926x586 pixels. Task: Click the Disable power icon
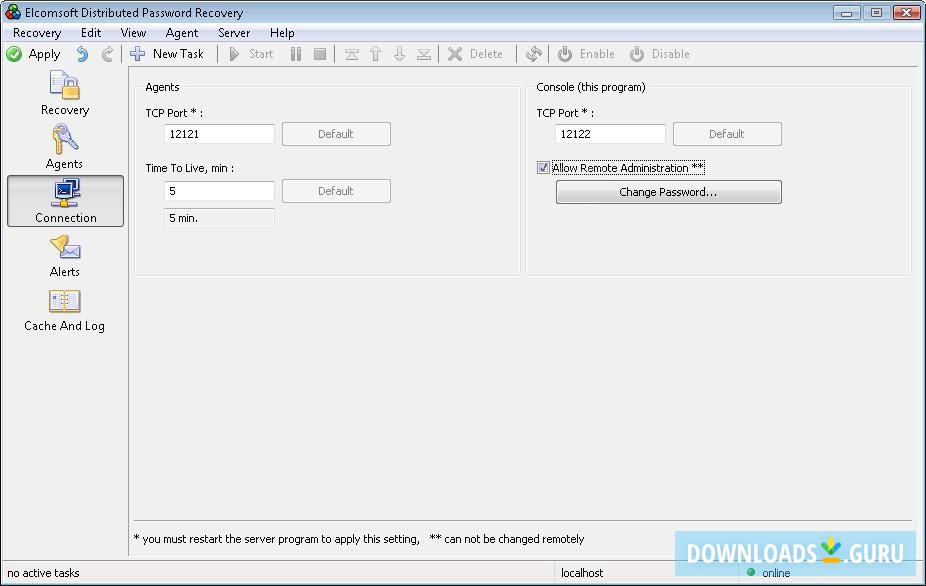point(637,54)
